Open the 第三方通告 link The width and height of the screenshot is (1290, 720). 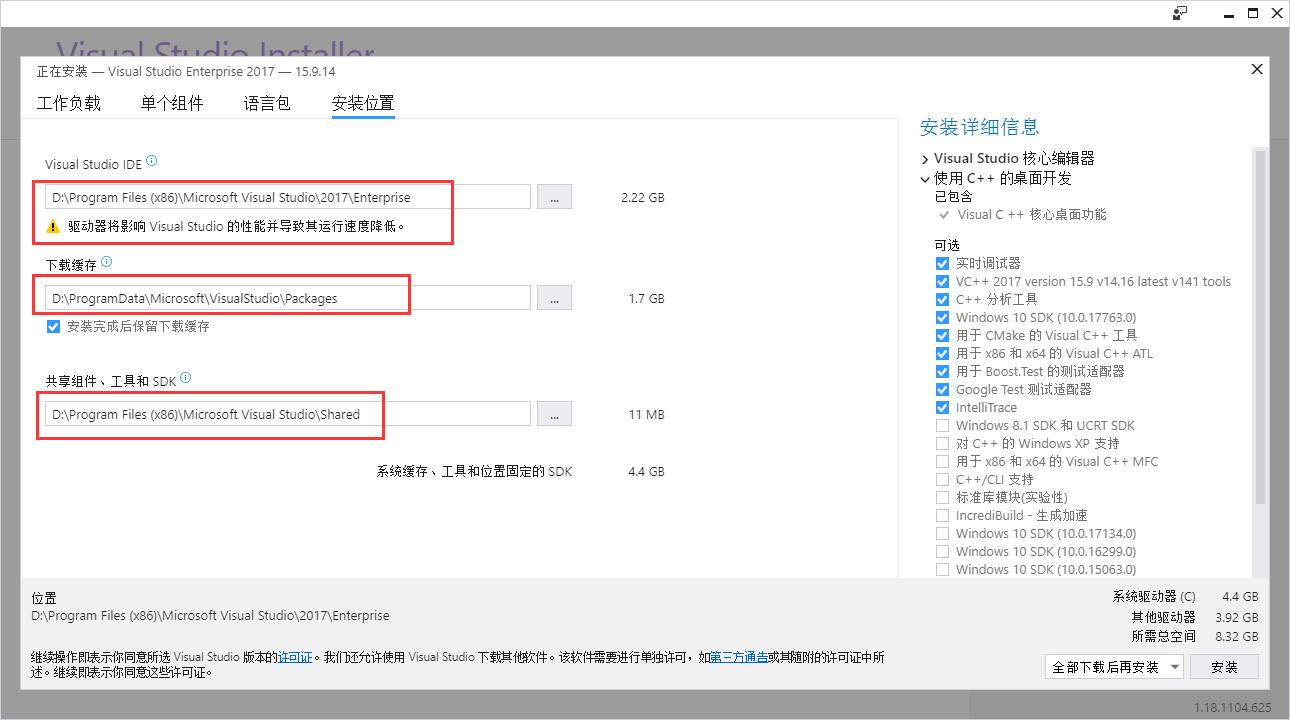coord(739,657)
